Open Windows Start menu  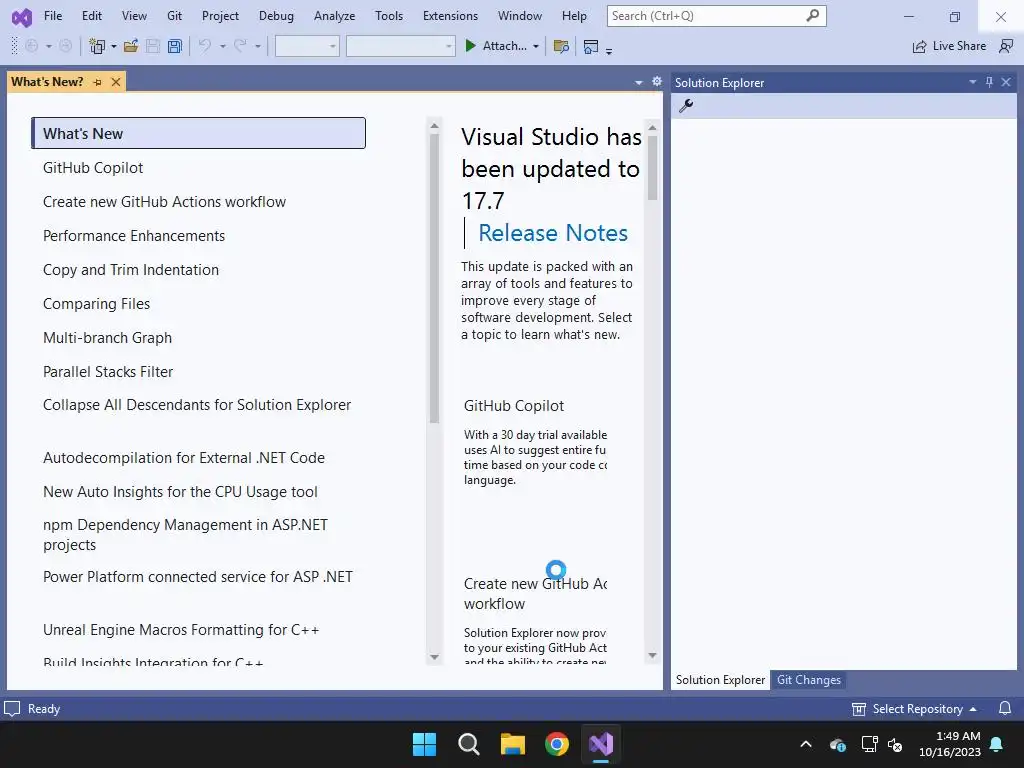(424, 744)
